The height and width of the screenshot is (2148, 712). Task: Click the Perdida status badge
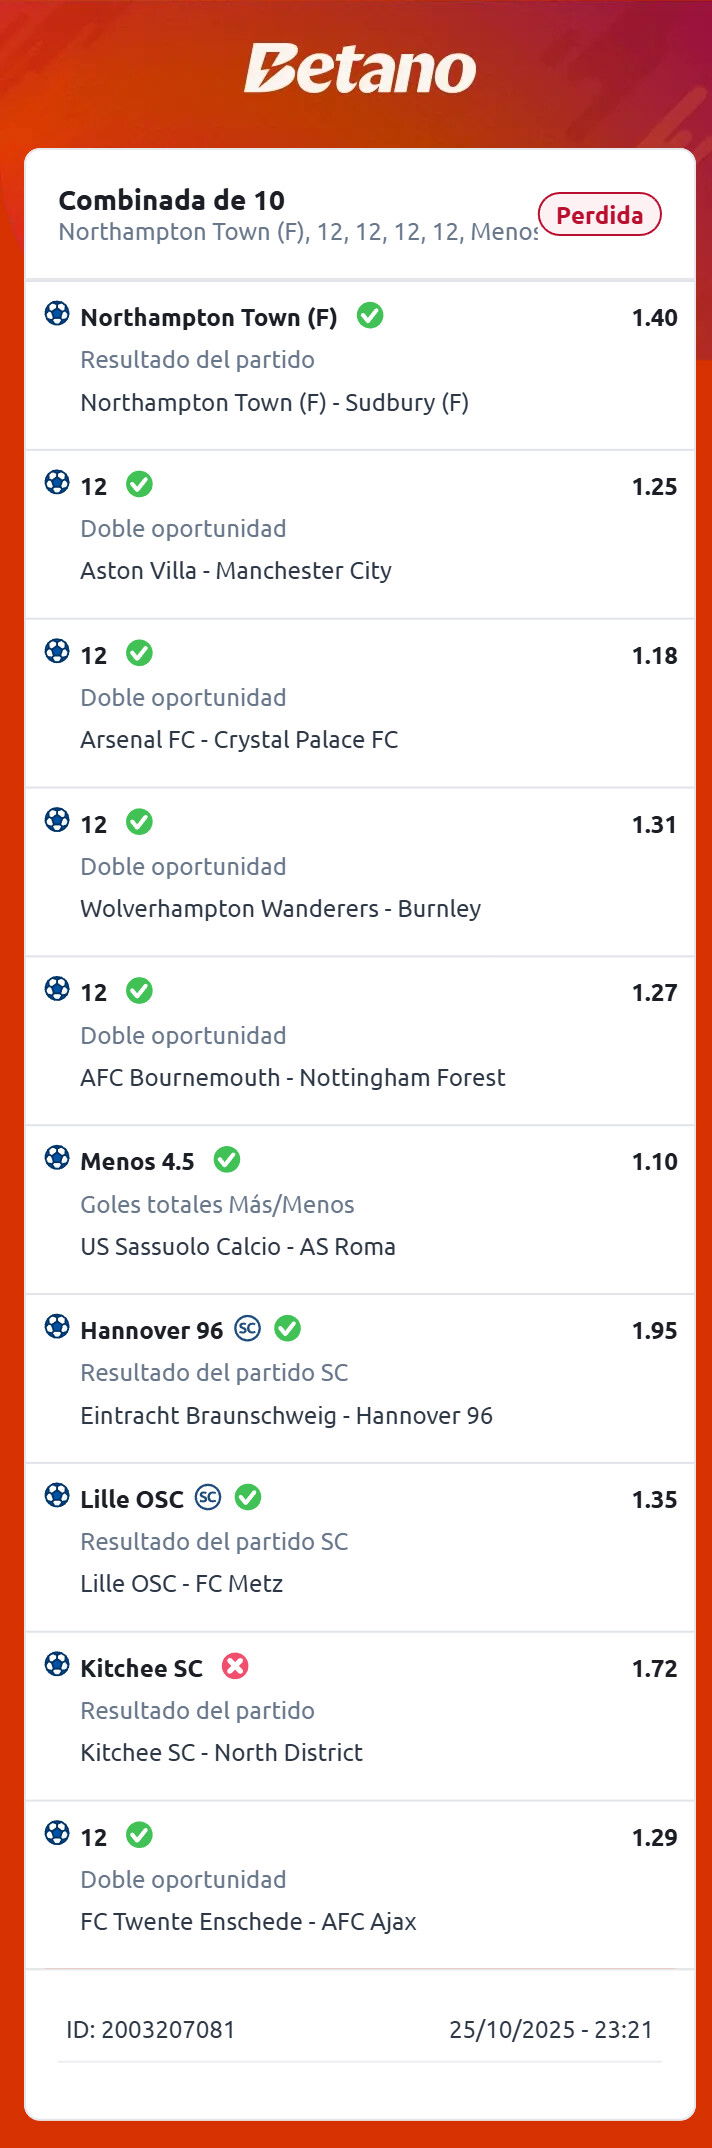[x=599, y=215]
